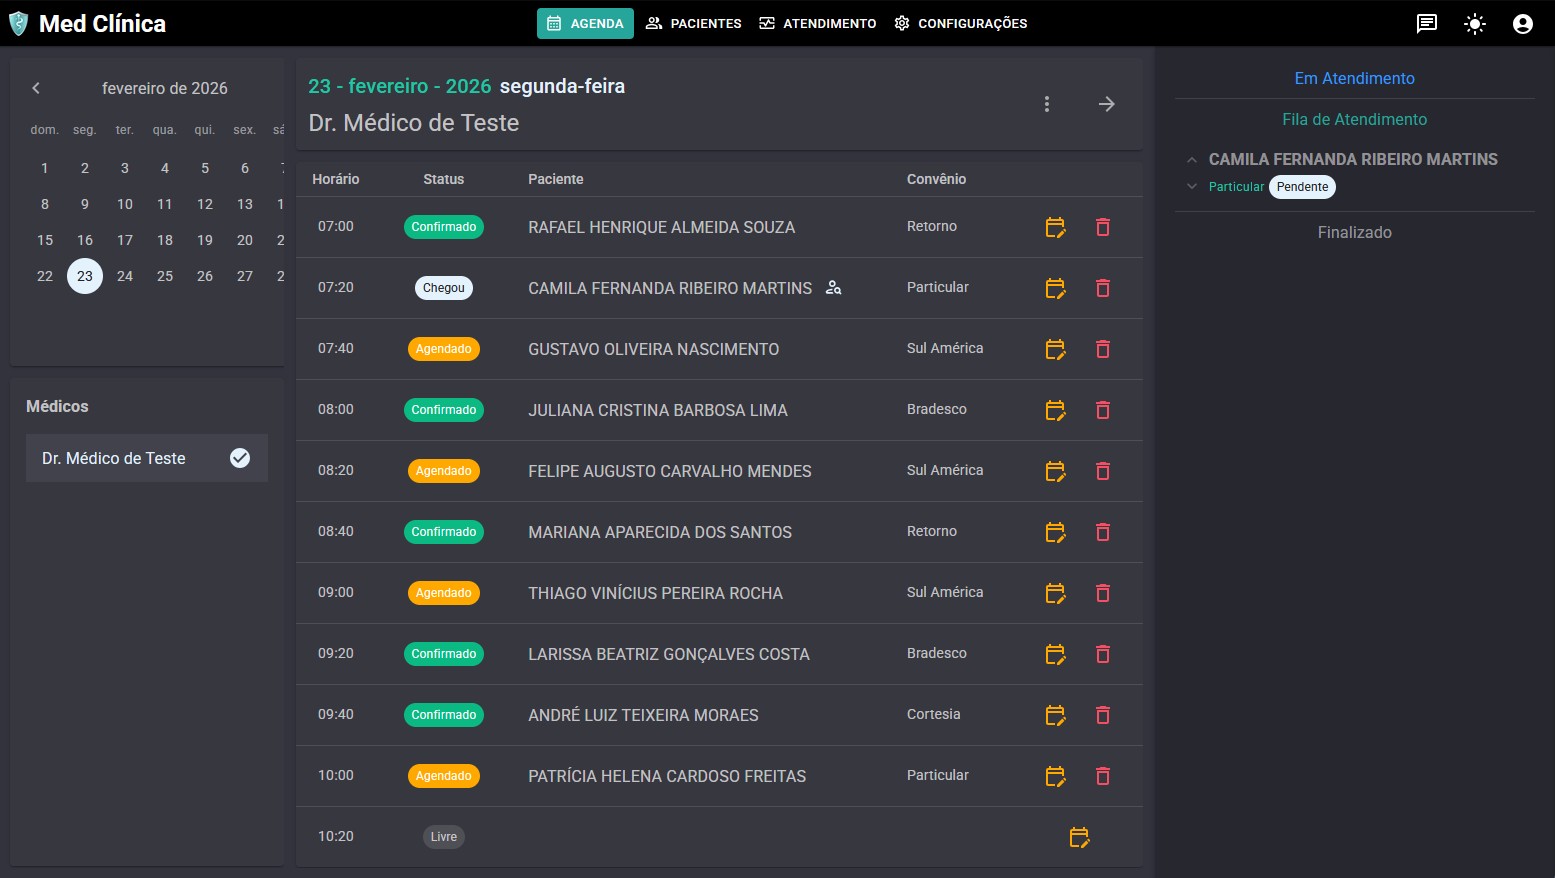The image size is (1555, 878).
Task: Delete appointment of Patrícia Helena Cardoso Freitas
Action: 1103,776
